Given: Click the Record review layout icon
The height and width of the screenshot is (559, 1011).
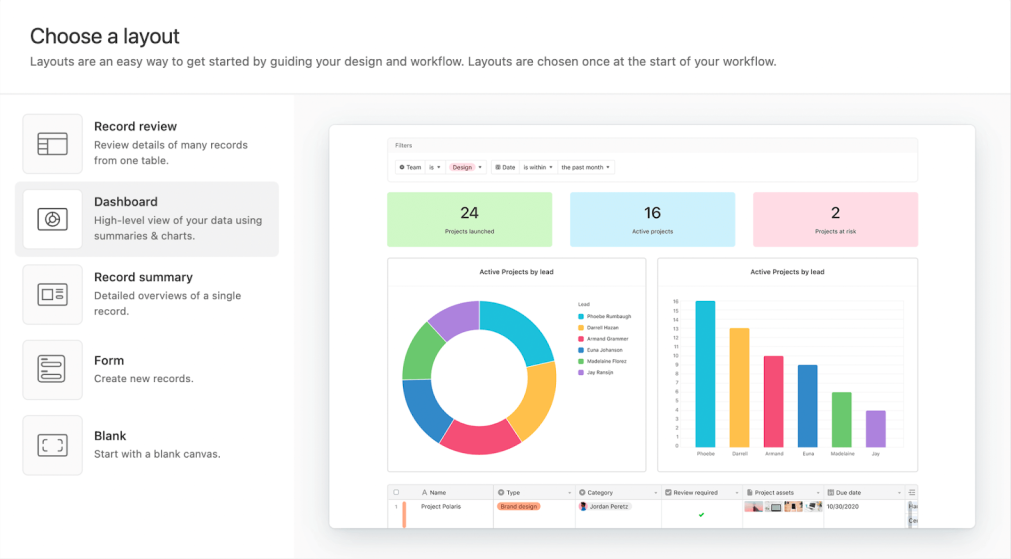Looking at the screenshot, I should (x=52, y=144).
